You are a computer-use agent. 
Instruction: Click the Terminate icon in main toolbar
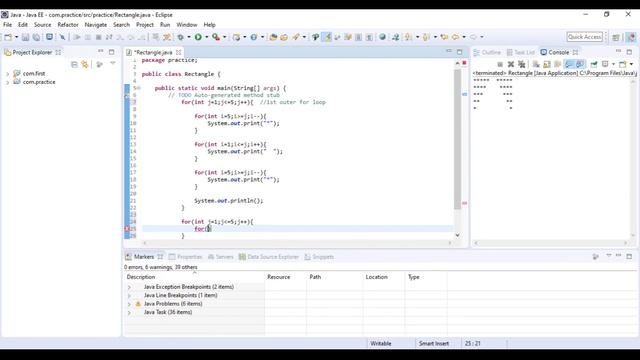point(98,37)
